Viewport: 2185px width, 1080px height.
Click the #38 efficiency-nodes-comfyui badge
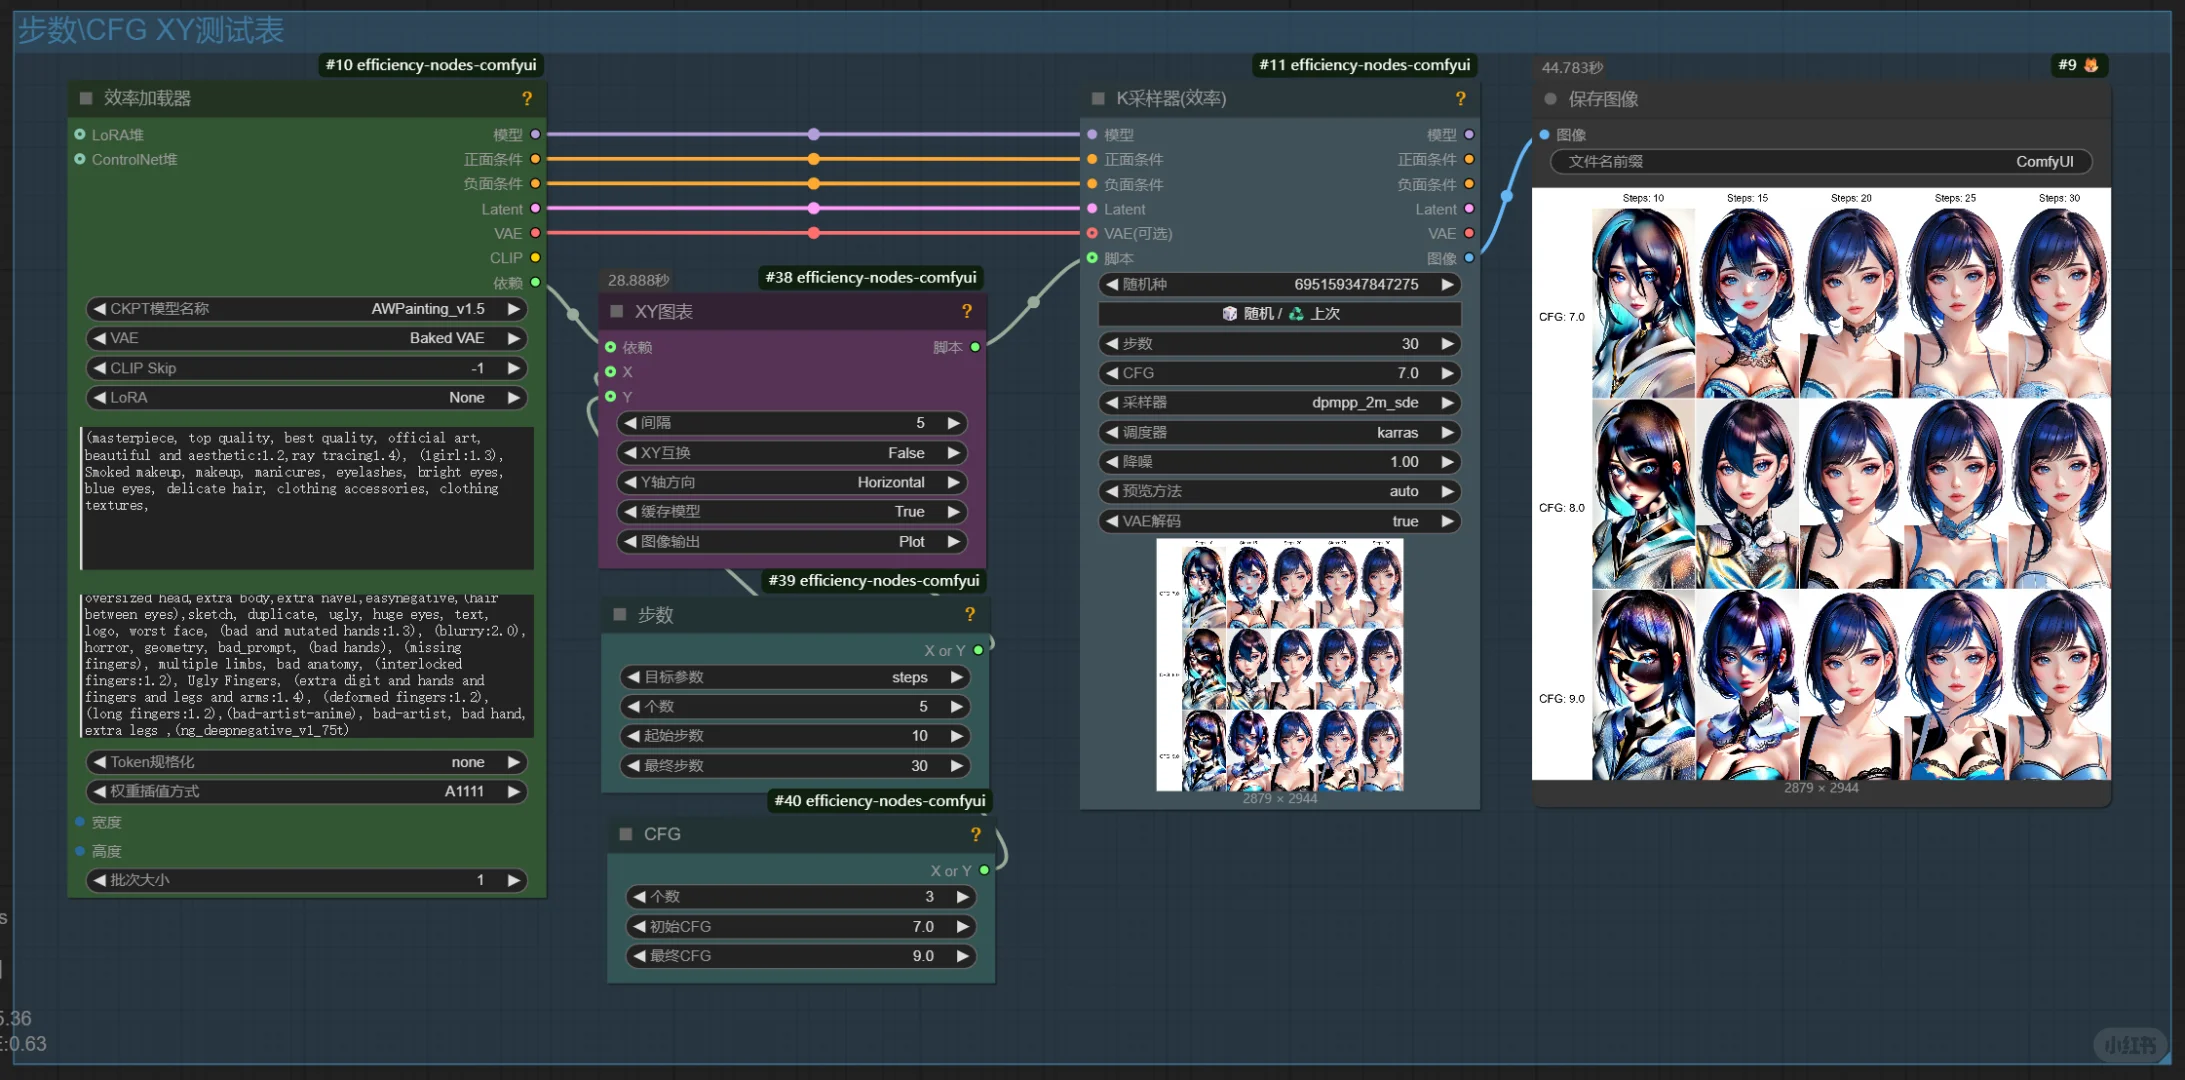pos(870,278)
